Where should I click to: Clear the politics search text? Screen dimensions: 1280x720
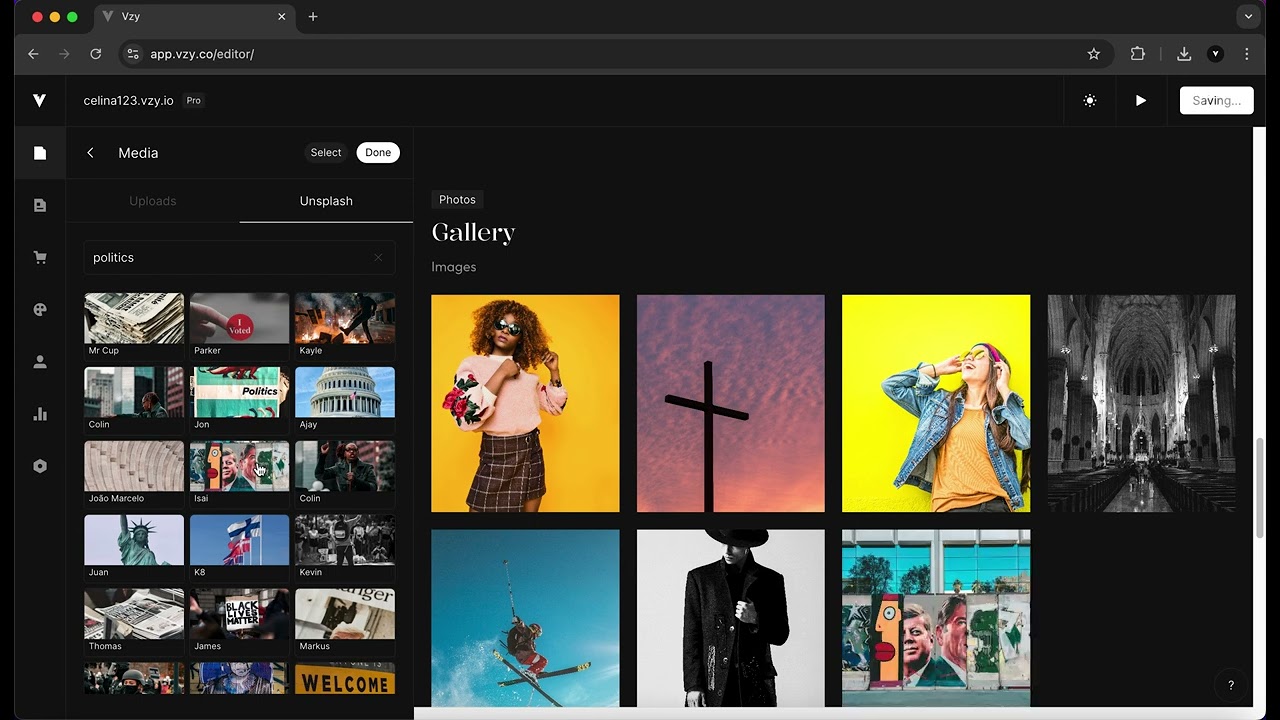pos(378,258)
